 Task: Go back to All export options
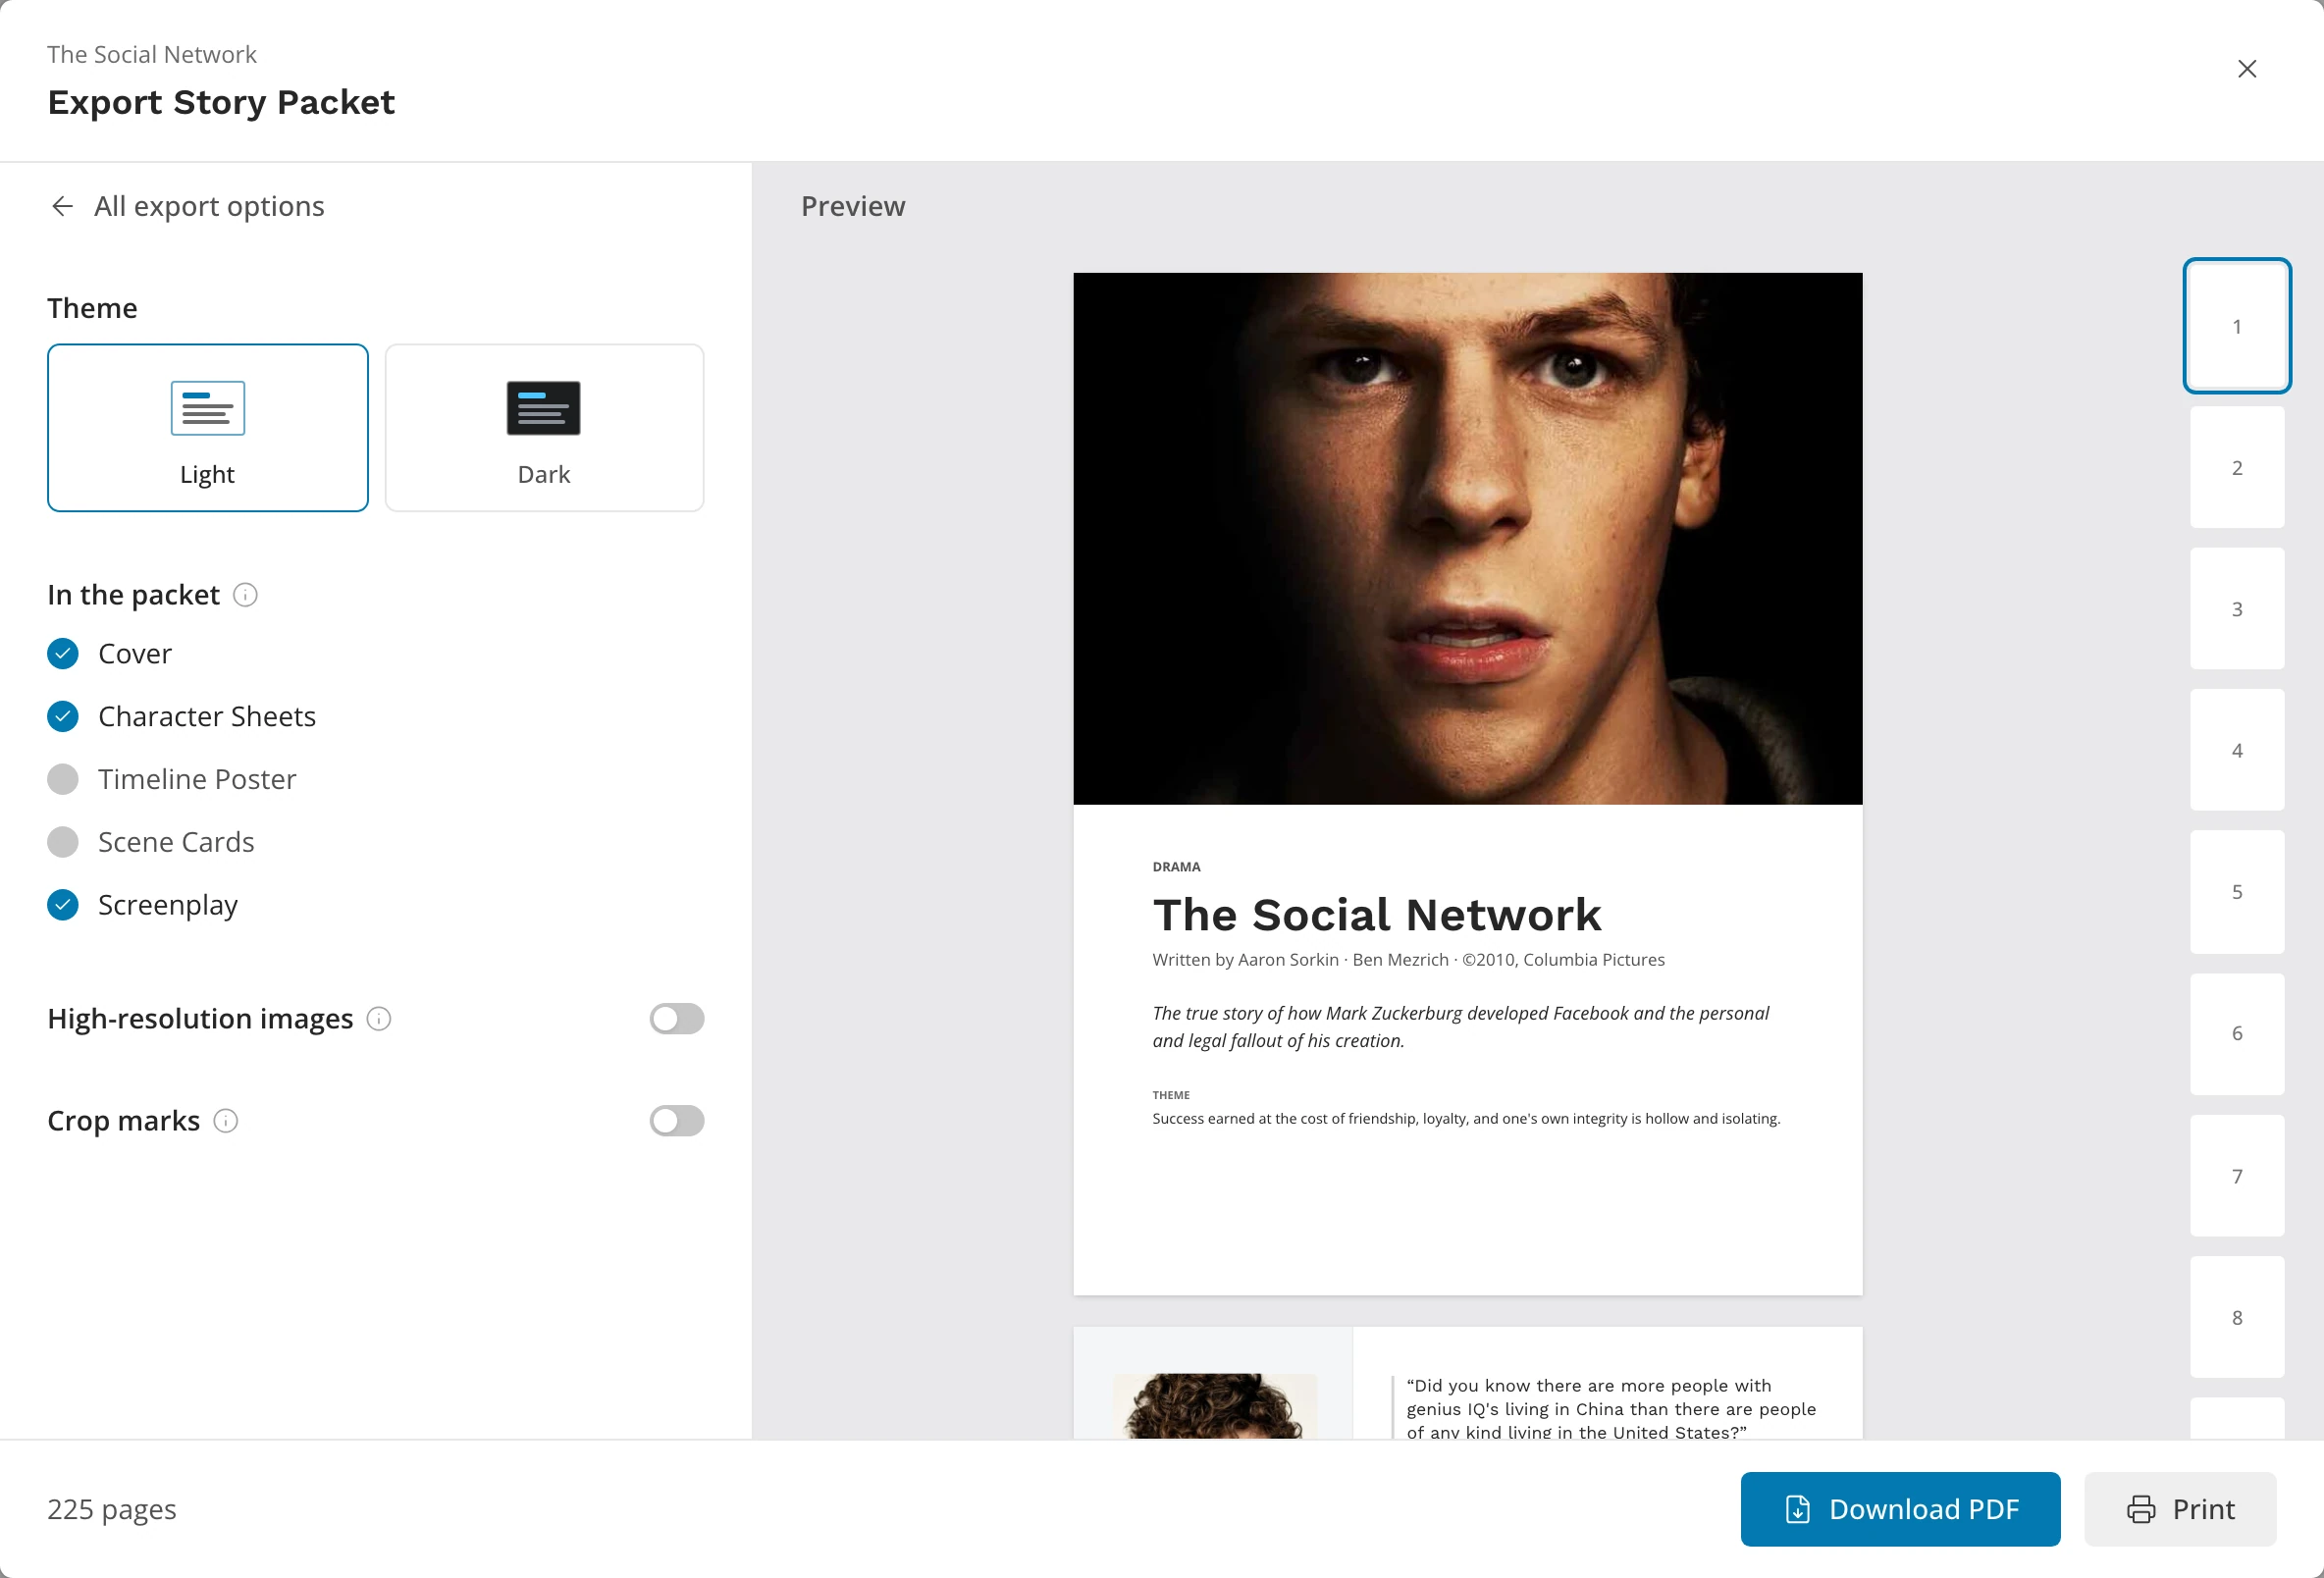tap(187, 206)
